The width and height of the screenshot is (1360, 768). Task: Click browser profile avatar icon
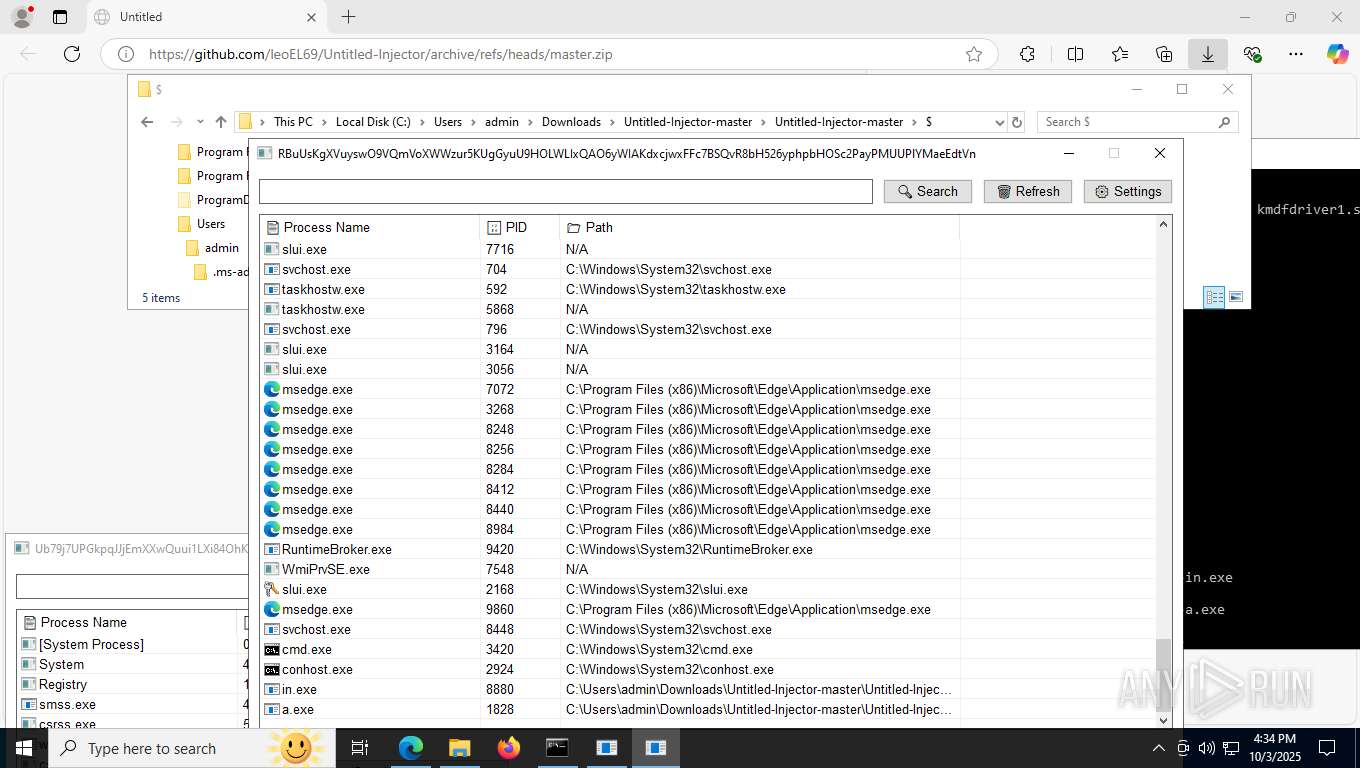[x=21, y=17]
